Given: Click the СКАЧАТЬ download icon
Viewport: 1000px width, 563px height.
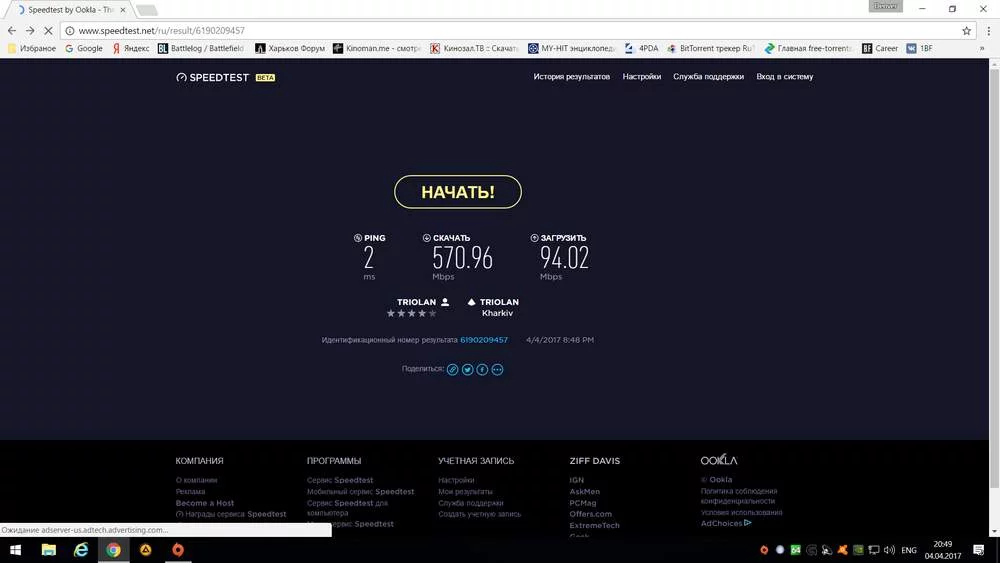Looking at the screenshot, I should pos(427,238).
